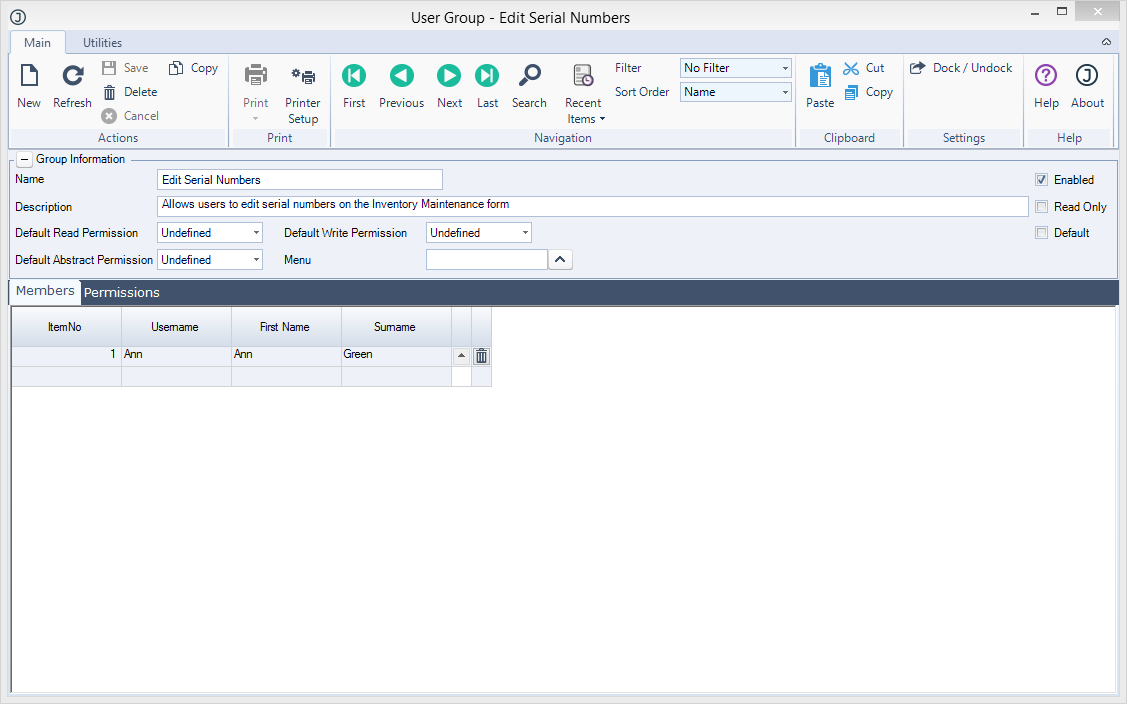Click the Refresh icon

click(x=72, y=77)
